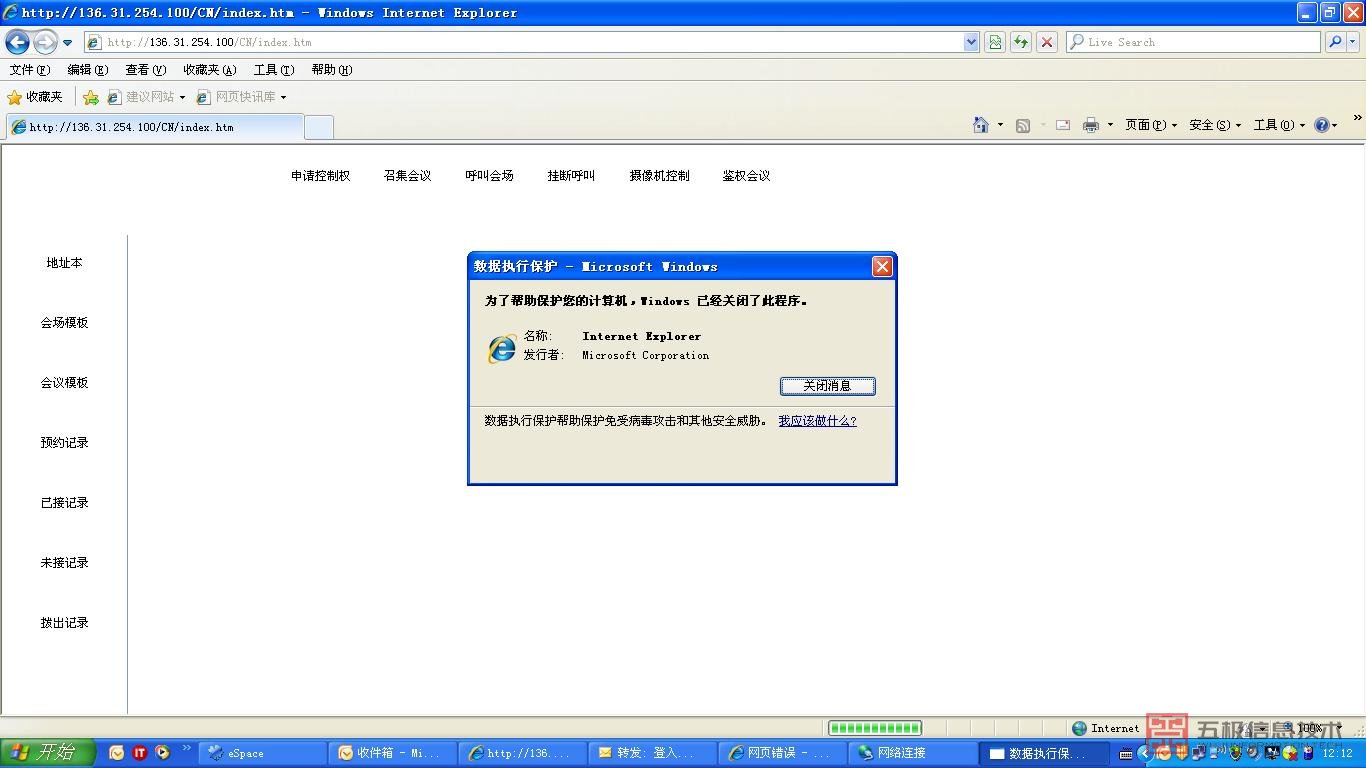1366x768 pixels.
Task: Click the add-to-favorites-bar star icon
Action: (91, 97)
